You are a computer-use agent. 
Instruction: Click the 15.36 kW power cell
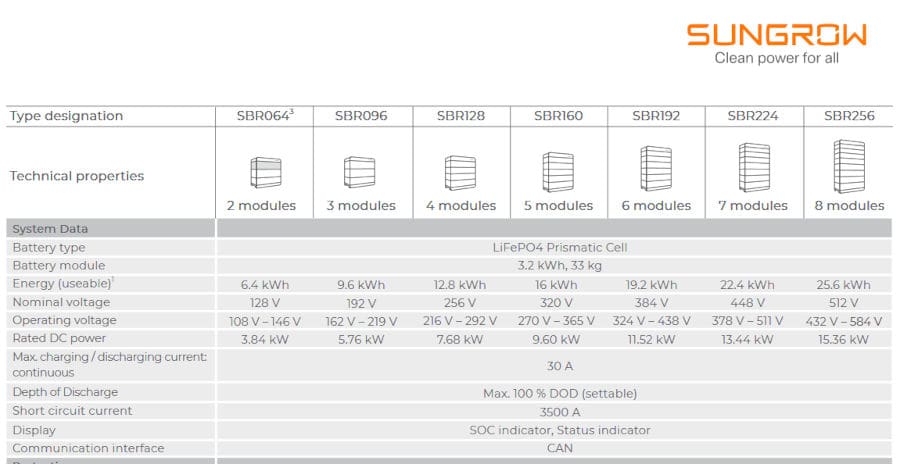(x=843, y=339)
